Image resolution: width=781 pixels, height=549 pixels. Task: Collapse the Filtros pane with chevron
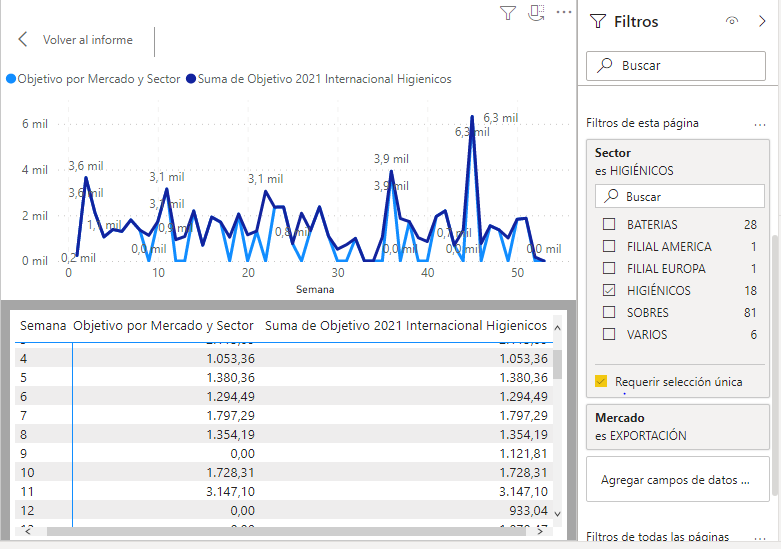click(x=762, y=21)
